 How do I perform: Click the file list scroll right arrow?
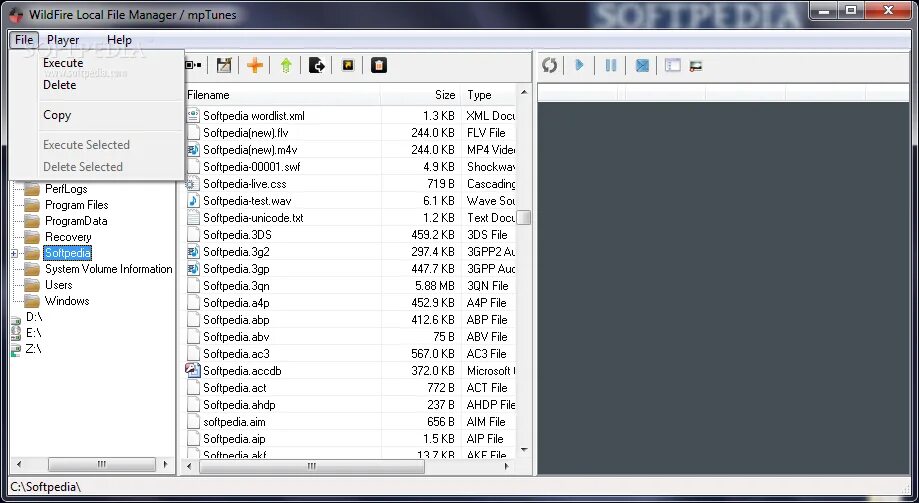[x=507, y=467]
